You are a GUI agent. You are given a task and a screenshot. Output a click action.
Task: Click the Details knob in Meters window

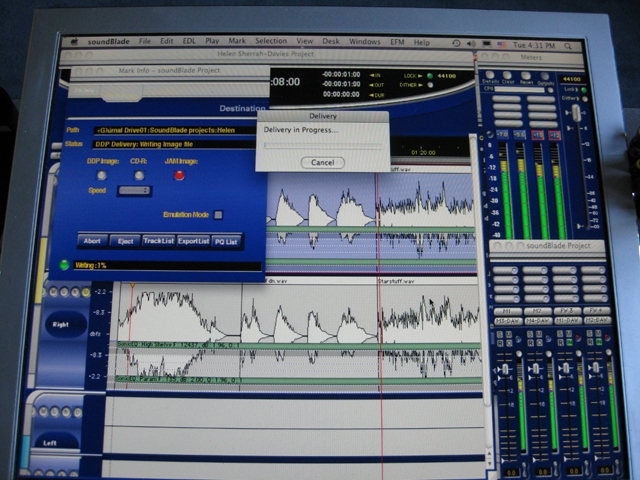point(490,75)
